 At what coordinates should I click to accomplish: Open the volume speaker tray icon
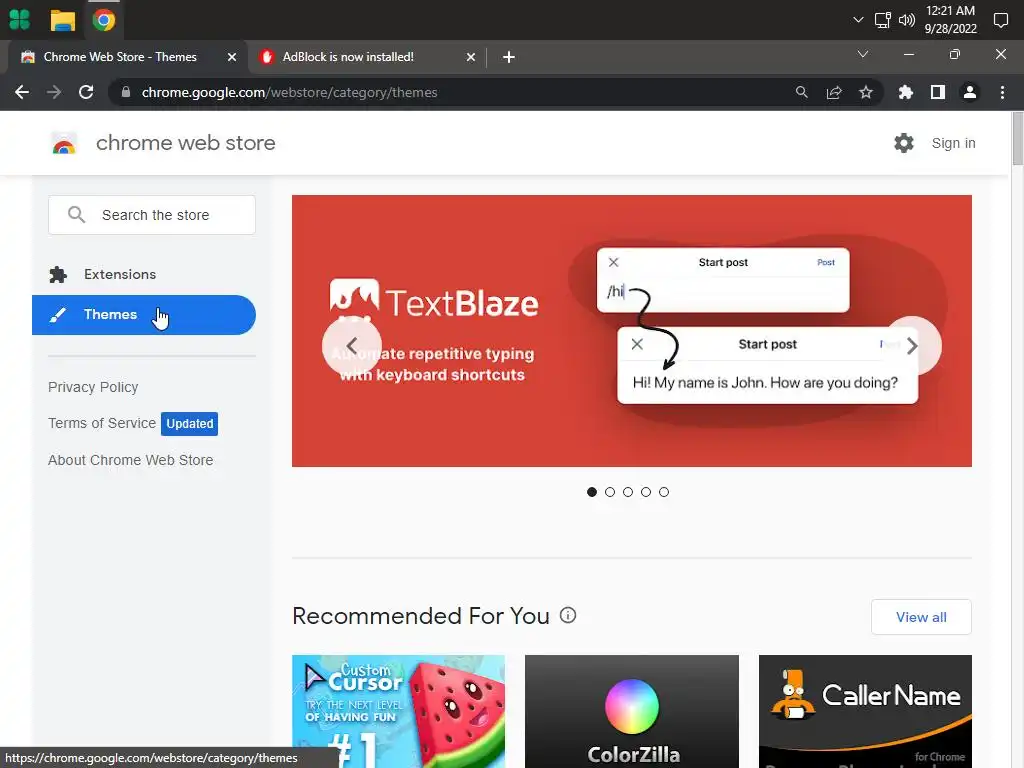click(x=906, y=20)
